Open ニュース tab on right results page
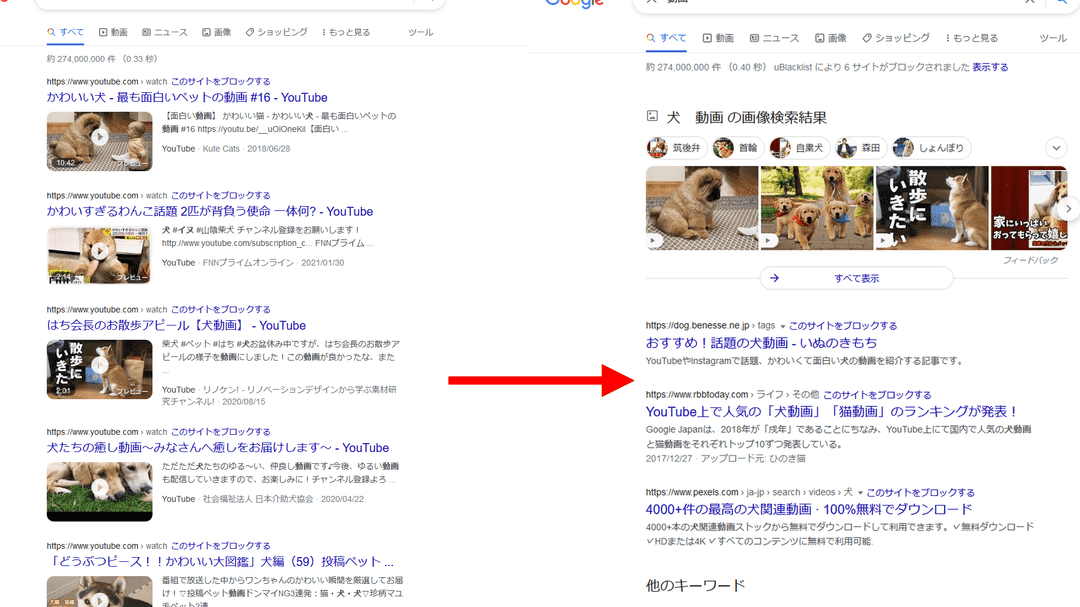 774,38
